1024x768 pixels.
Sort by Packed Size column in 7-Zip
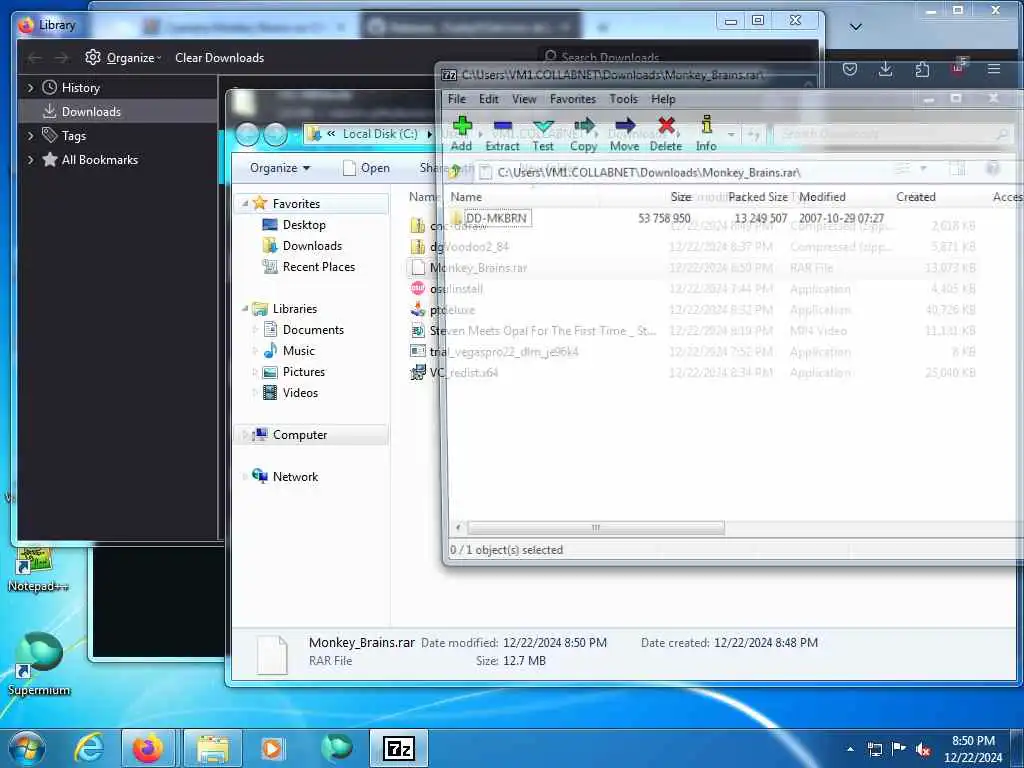[758, 197]
